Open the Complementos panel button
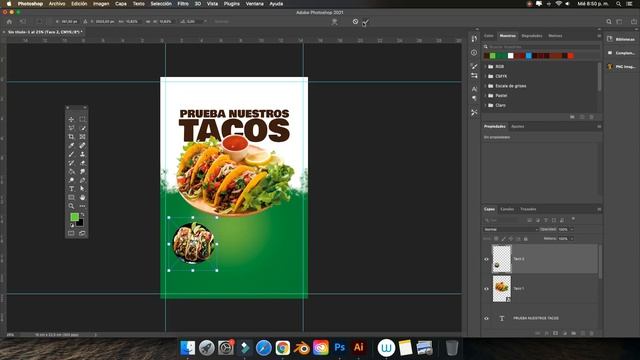640x360 pixels. [x=621, y=53]
